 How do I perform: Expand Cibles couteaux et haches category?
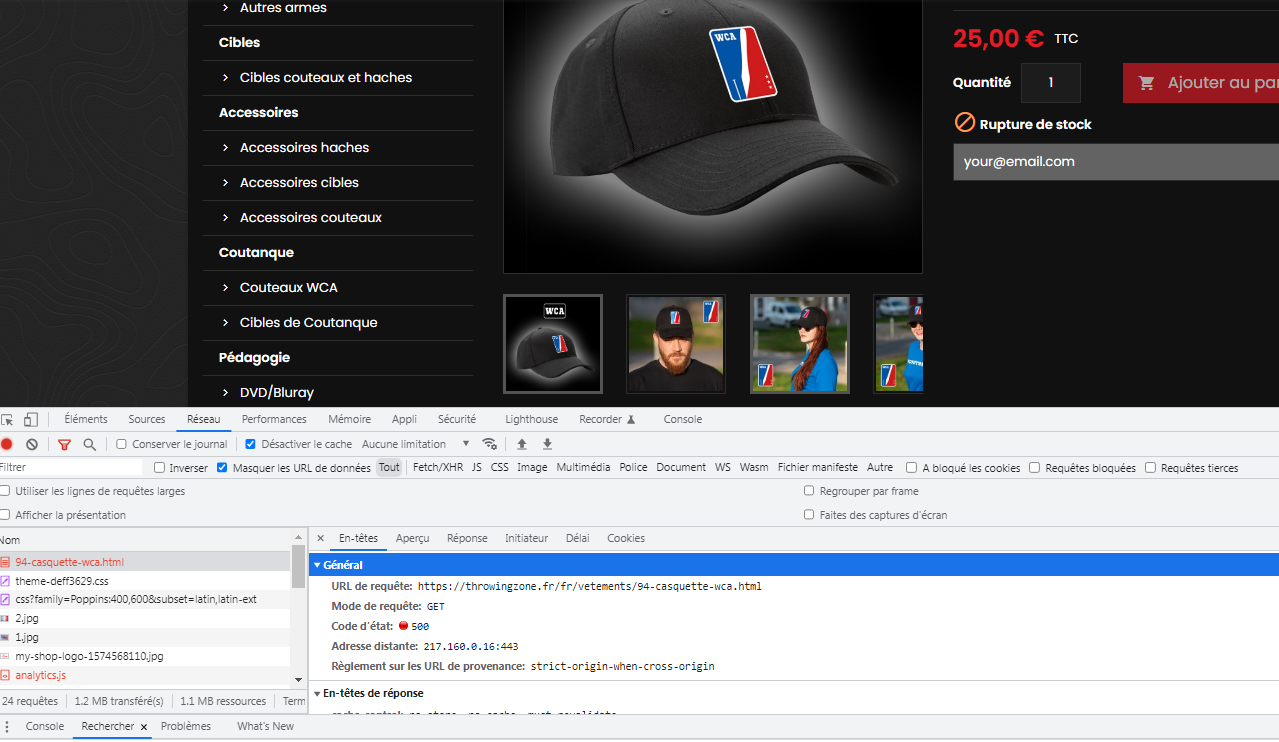coord(225,78)
